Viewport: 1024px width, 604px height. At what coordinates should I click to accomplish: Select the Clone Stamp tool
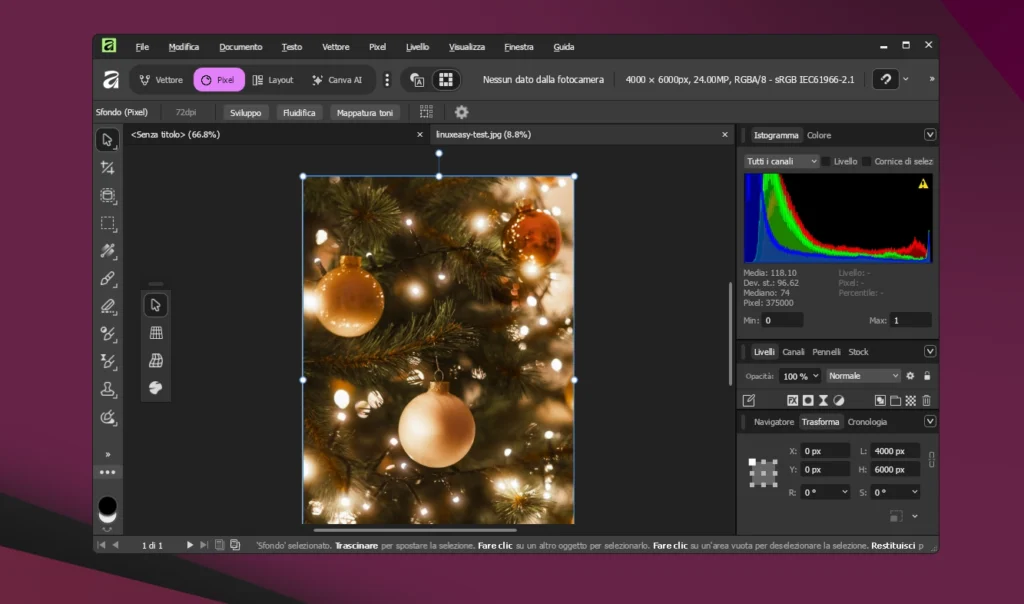click(x=108, y=390)
